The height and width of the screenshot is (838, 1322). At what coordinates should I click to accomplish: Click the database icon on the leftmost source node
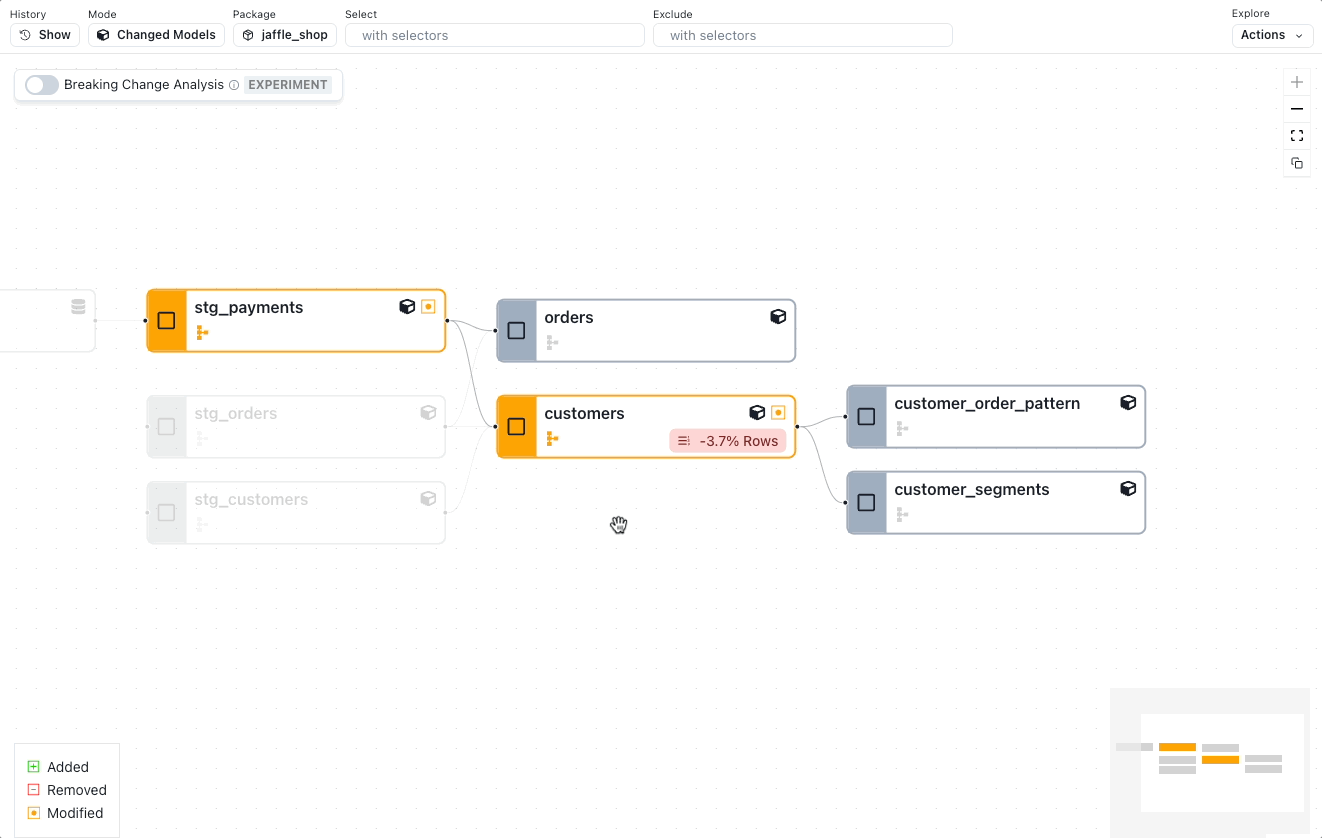[x=78, y=306]
